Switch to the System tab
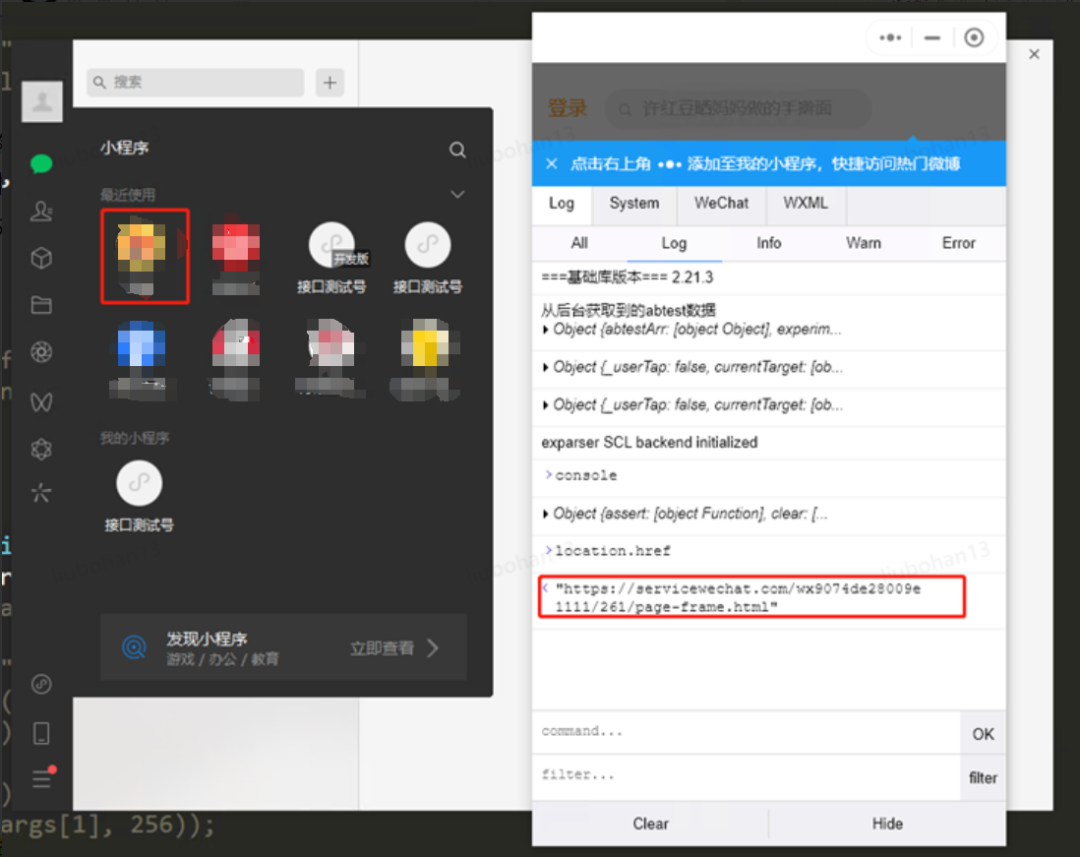The height and width of the screenshot is (857, 1080). (634, 203)
